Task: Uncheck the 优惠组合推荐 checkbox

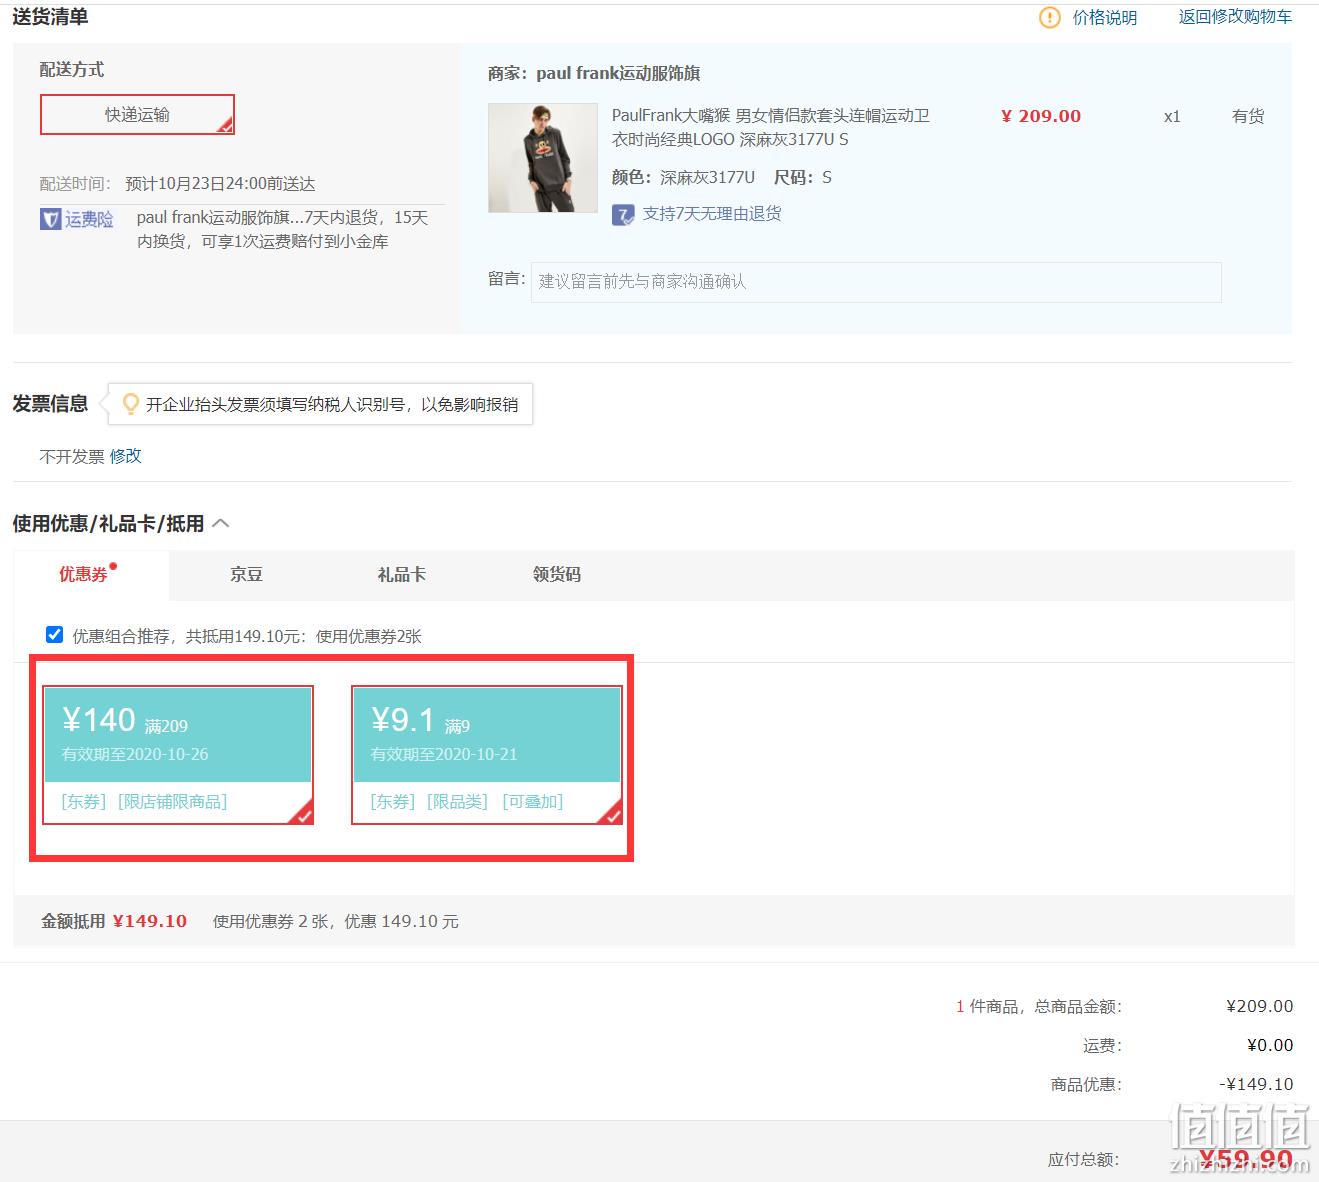Action: click(55, 635)
